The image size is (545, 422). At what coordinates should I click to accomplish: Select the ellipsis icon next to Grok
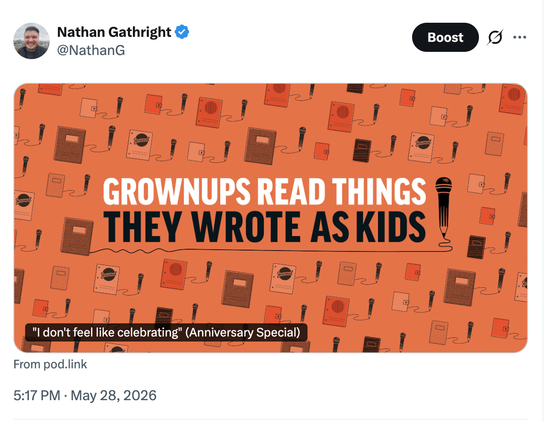pyautogui.click(x=520, y=37)
